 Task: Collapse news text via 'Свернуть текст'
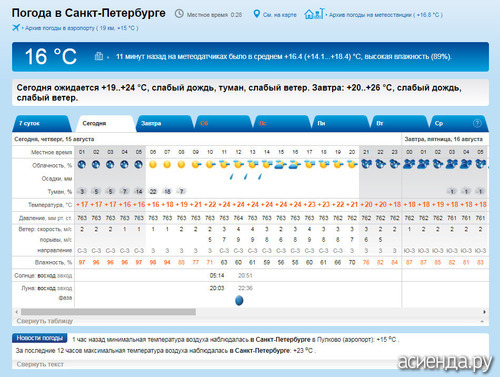(x=40, y=364)
